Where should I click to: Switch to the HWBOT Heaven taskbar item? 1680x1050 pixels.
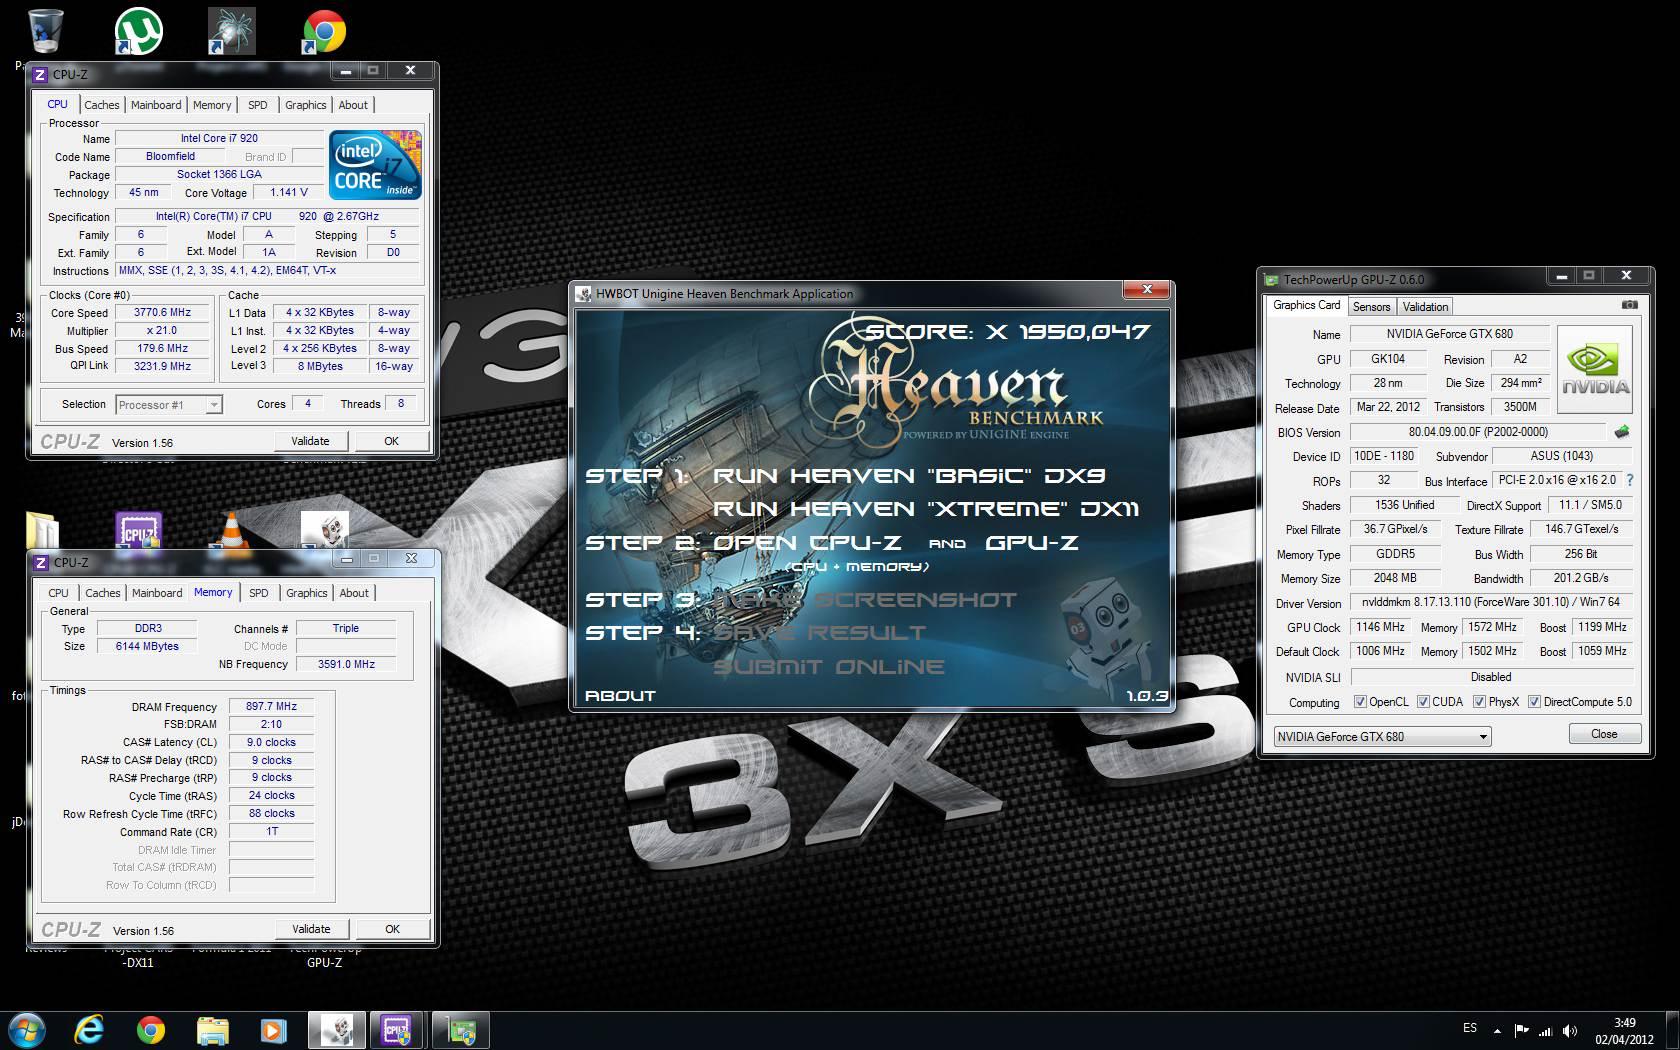pyautogui.click(x=337, y=1030)
